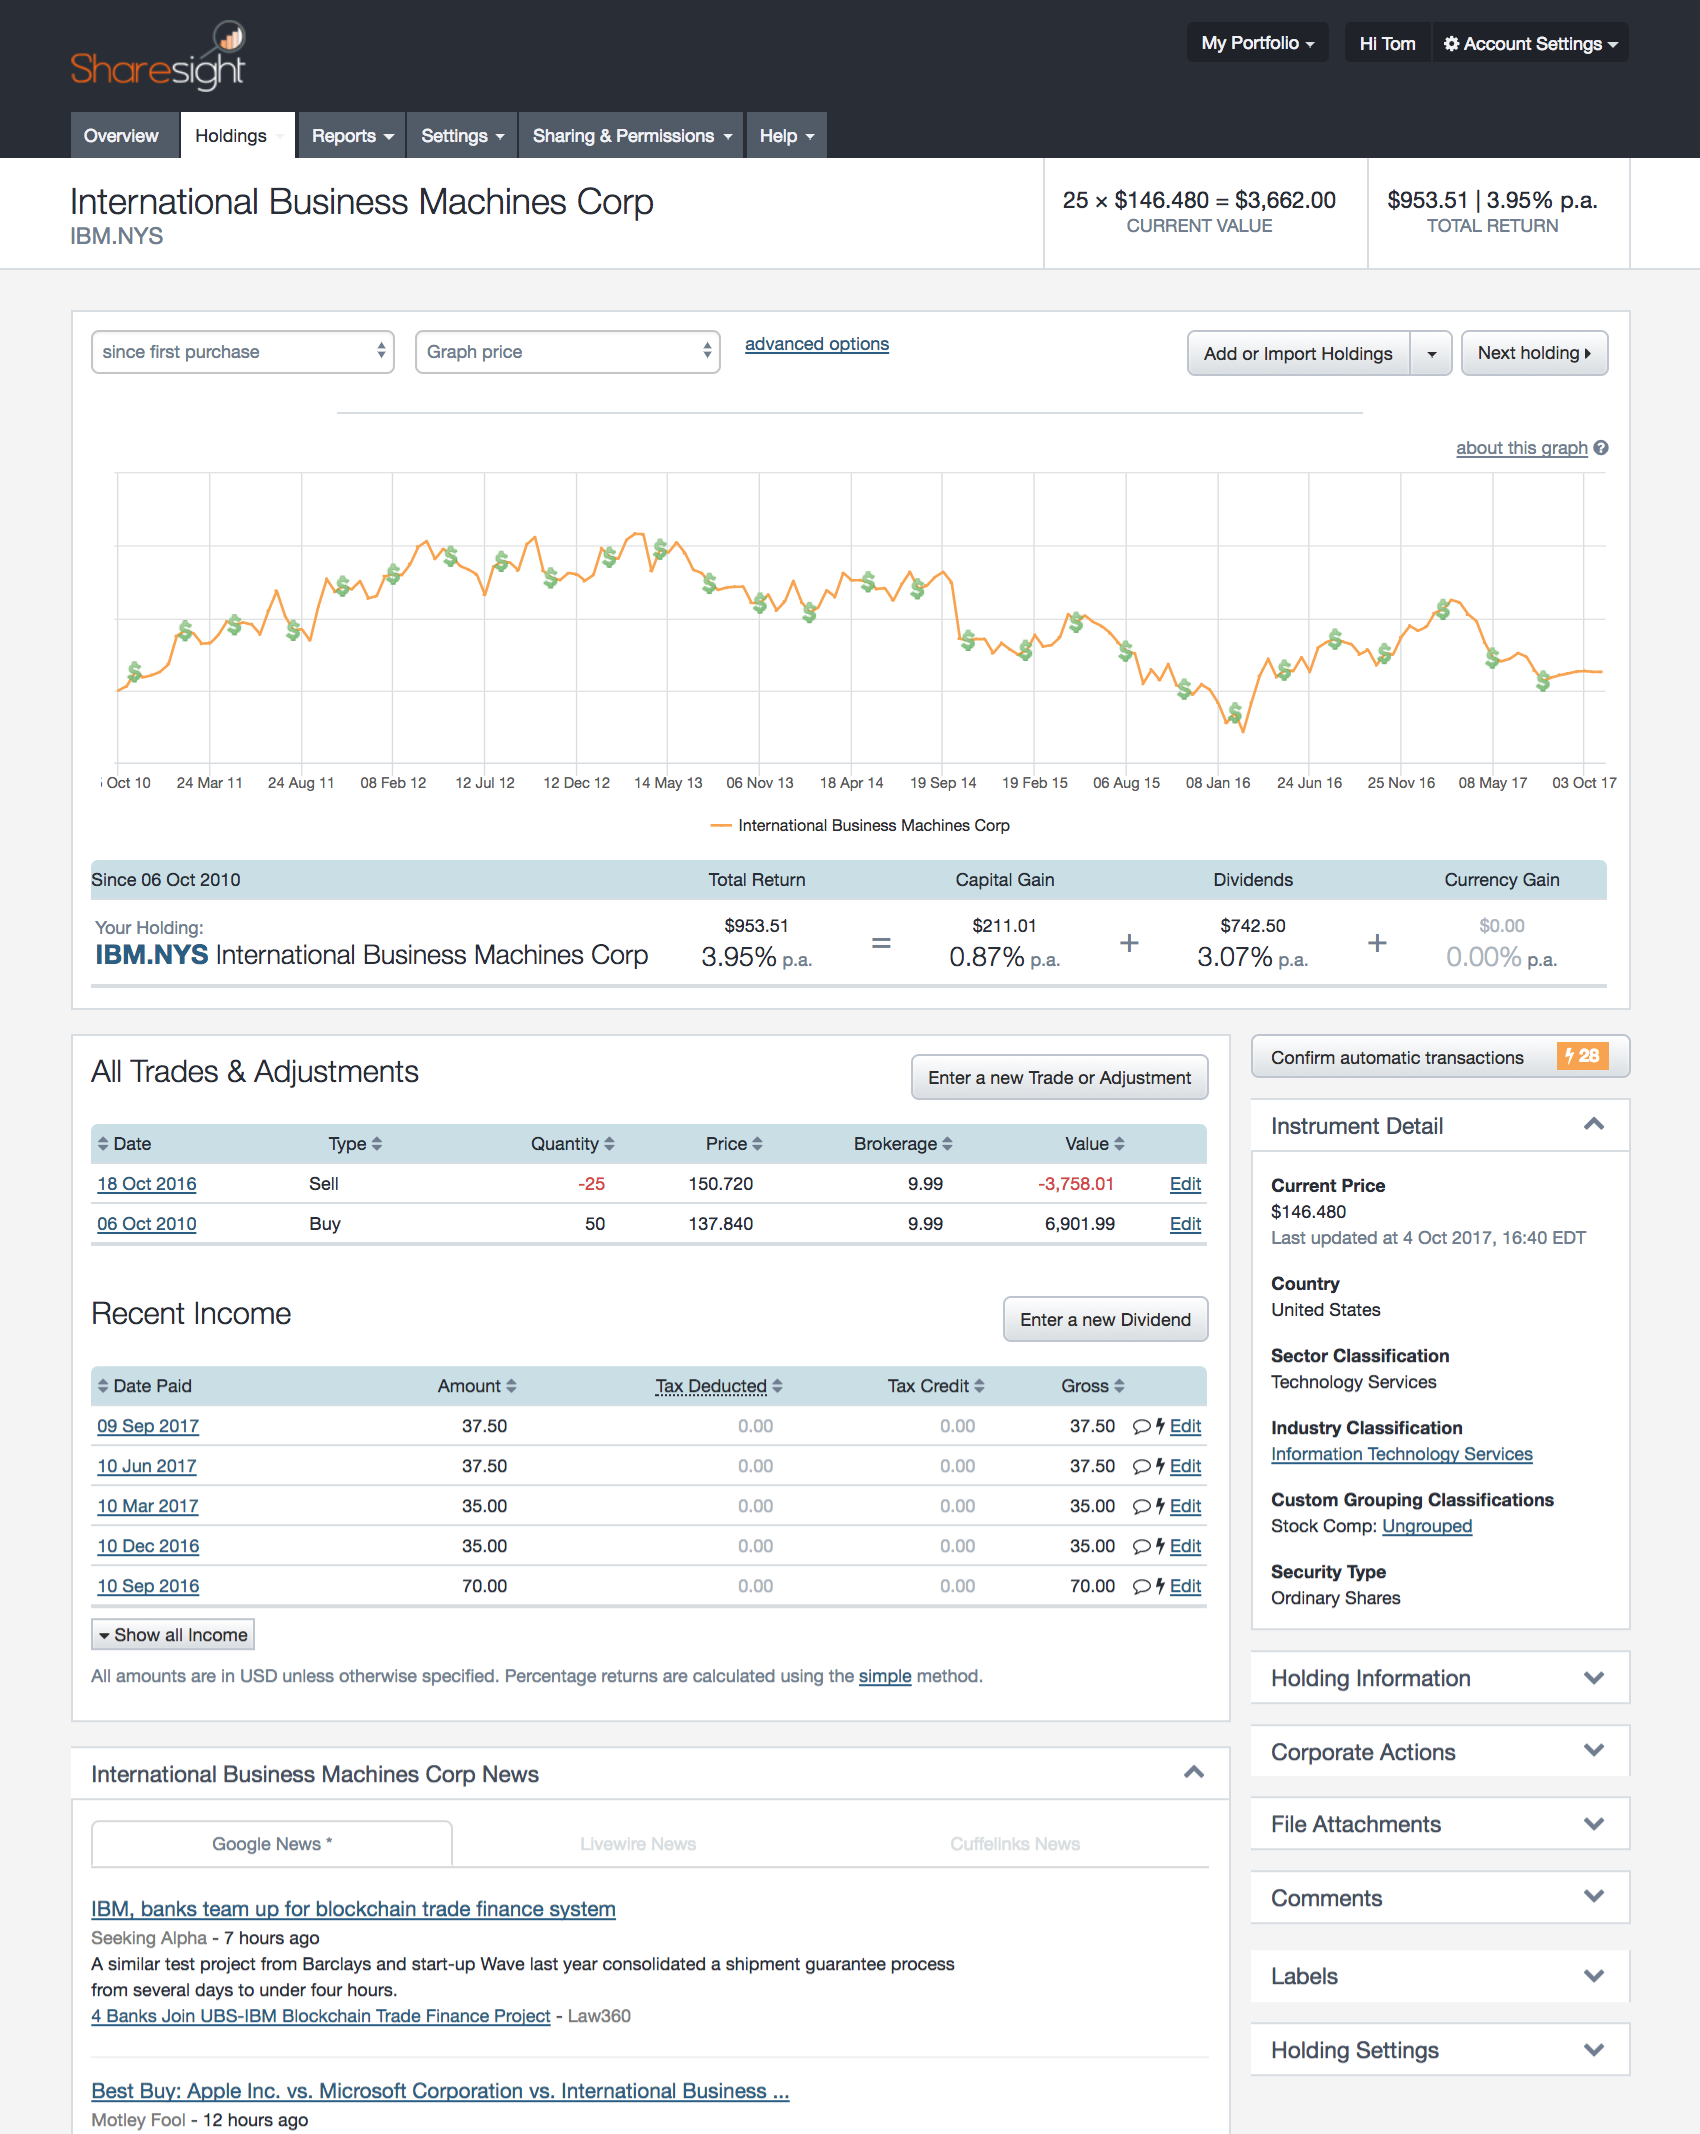Viewport: 1700px width, 2134px height.
Task: Open the Account Settings dropdown
Action: tap(1530, 43)
